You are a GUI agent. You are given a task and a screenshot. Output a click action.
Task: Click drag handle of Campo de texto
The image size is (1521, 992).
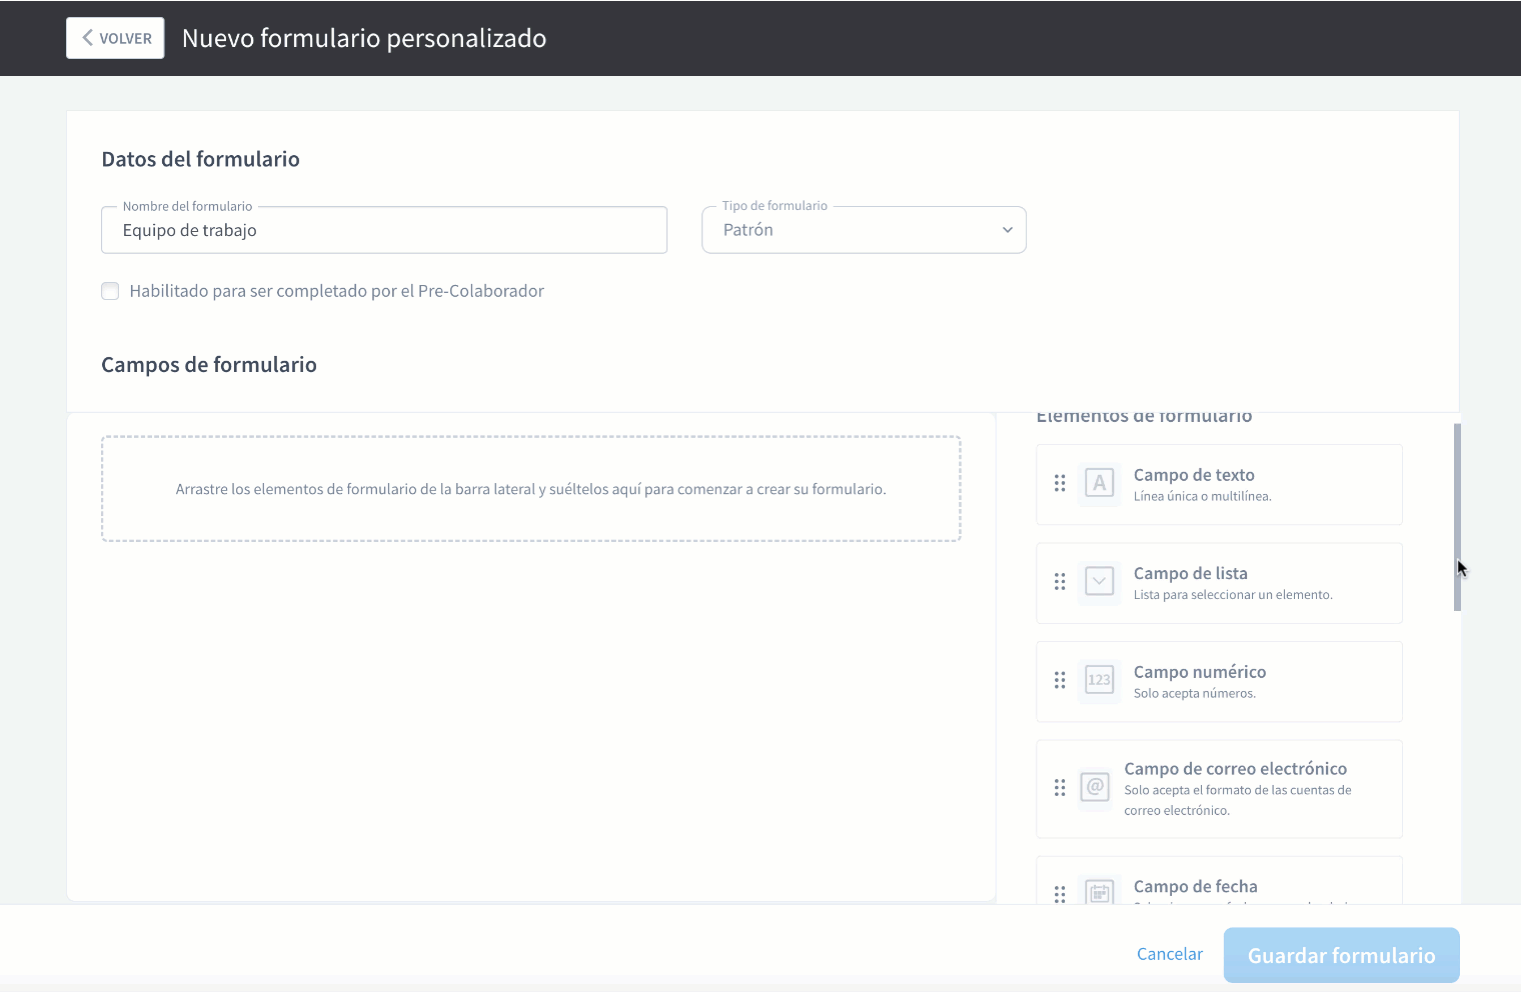tap(1060, 484)
